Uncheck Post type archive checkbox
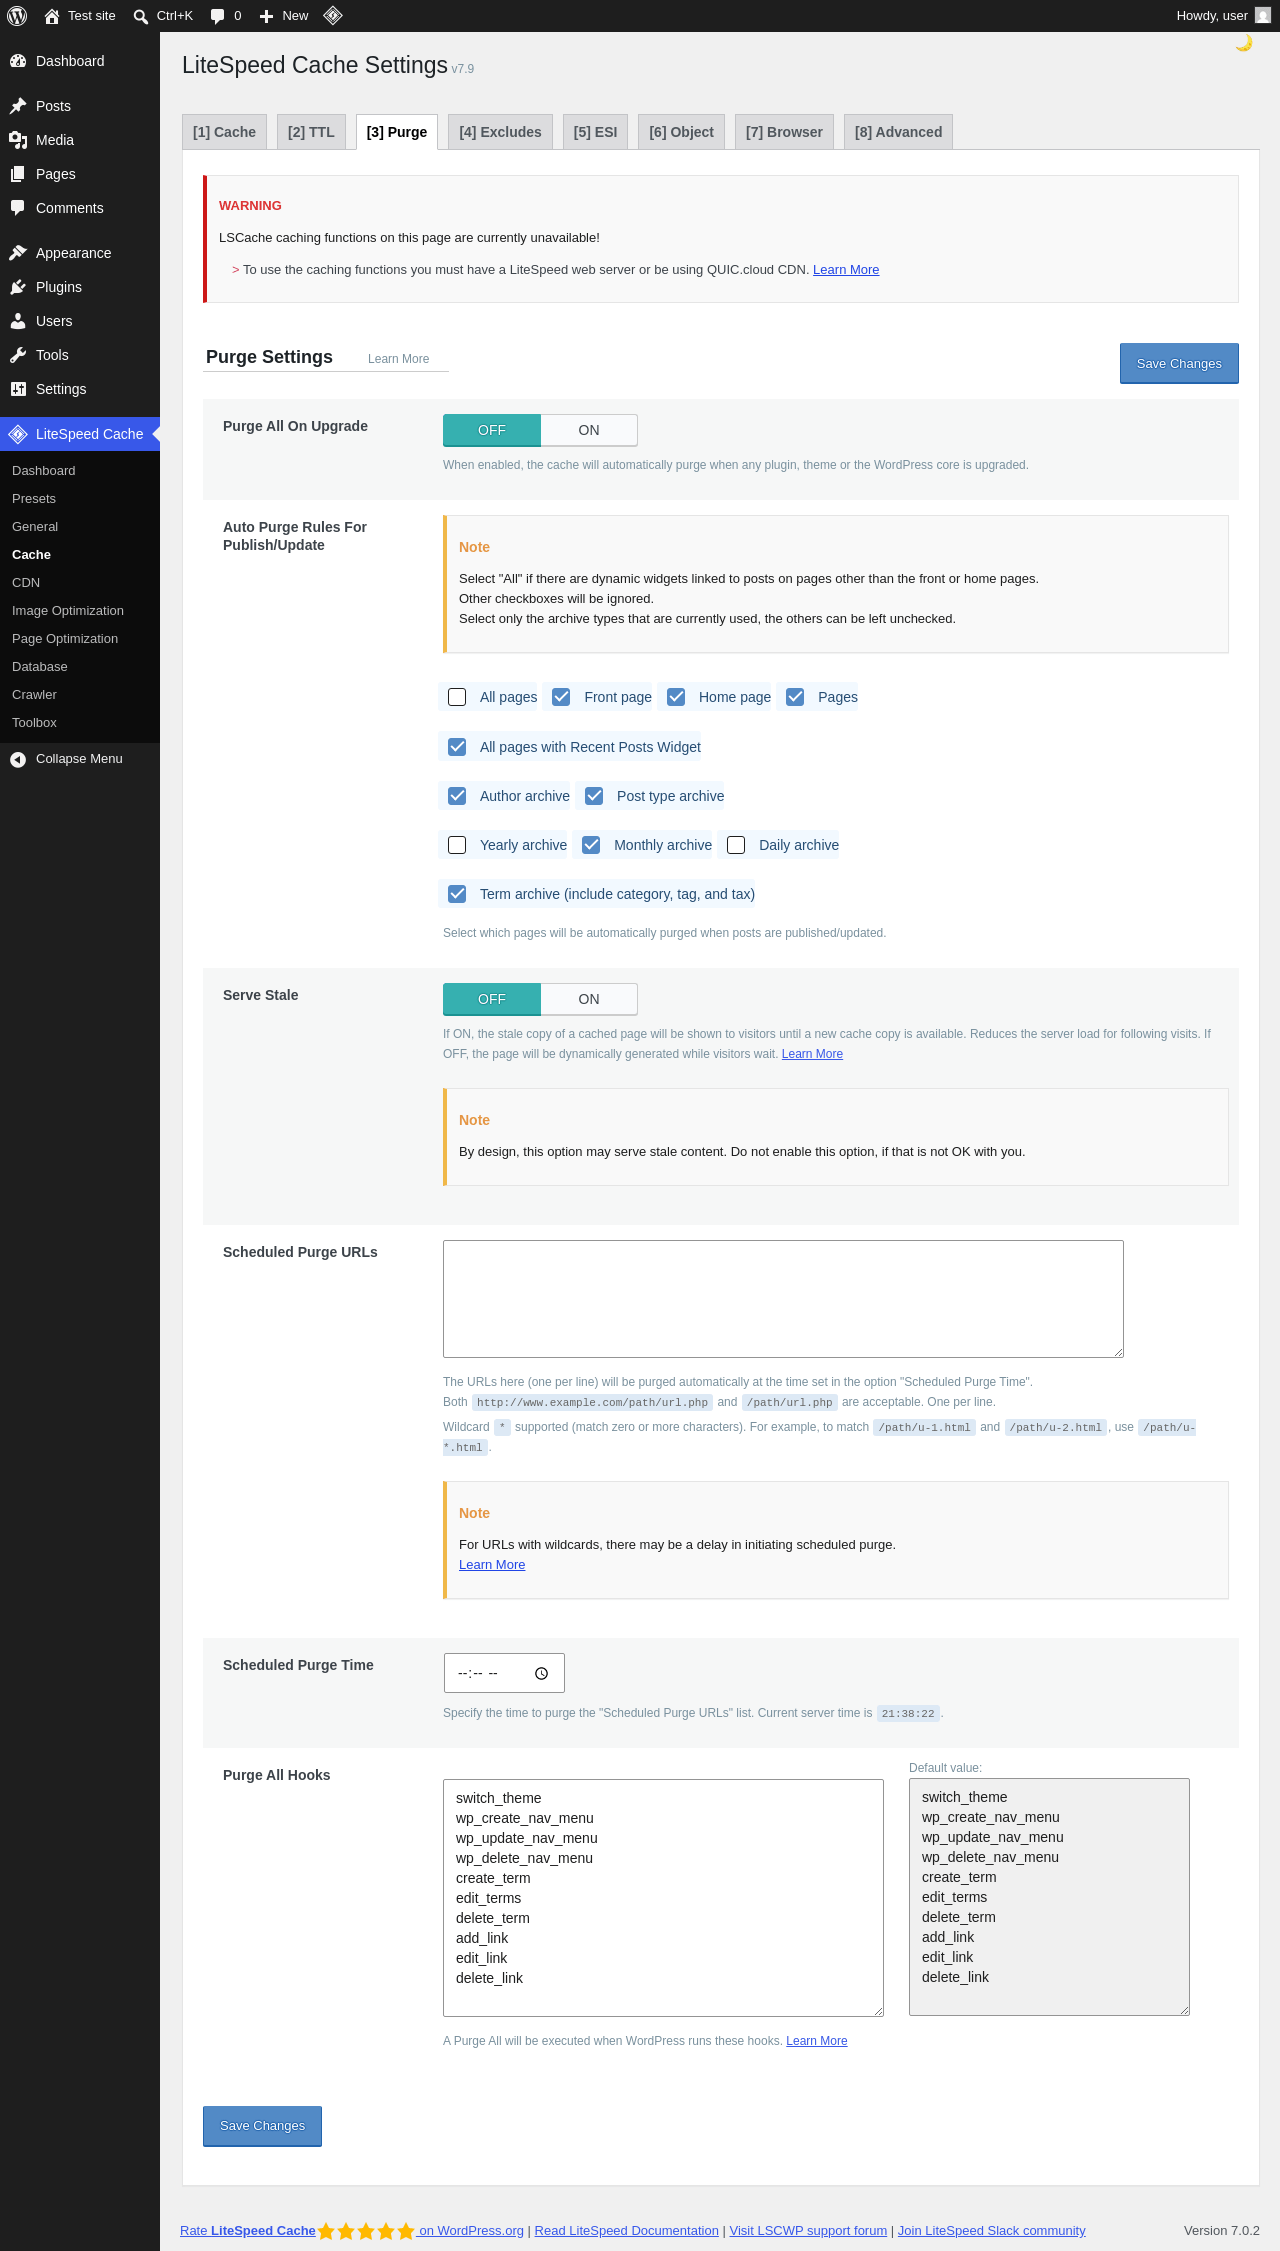Image resolution: width=1280 pixels, height=2251 pixels. [594, 796]
